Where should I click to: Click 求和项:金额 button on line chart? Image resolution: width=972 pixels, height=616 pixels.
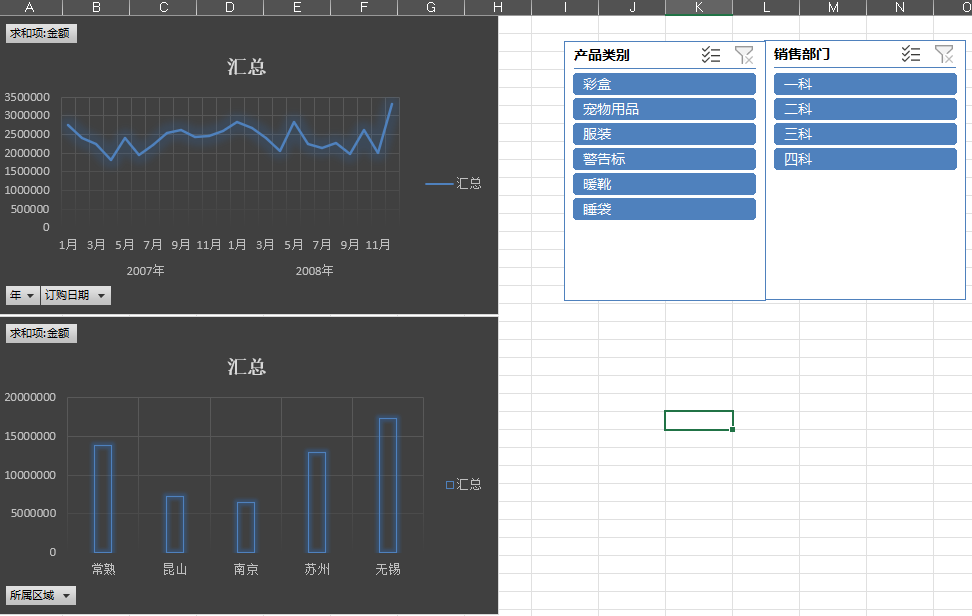[41, 33]
